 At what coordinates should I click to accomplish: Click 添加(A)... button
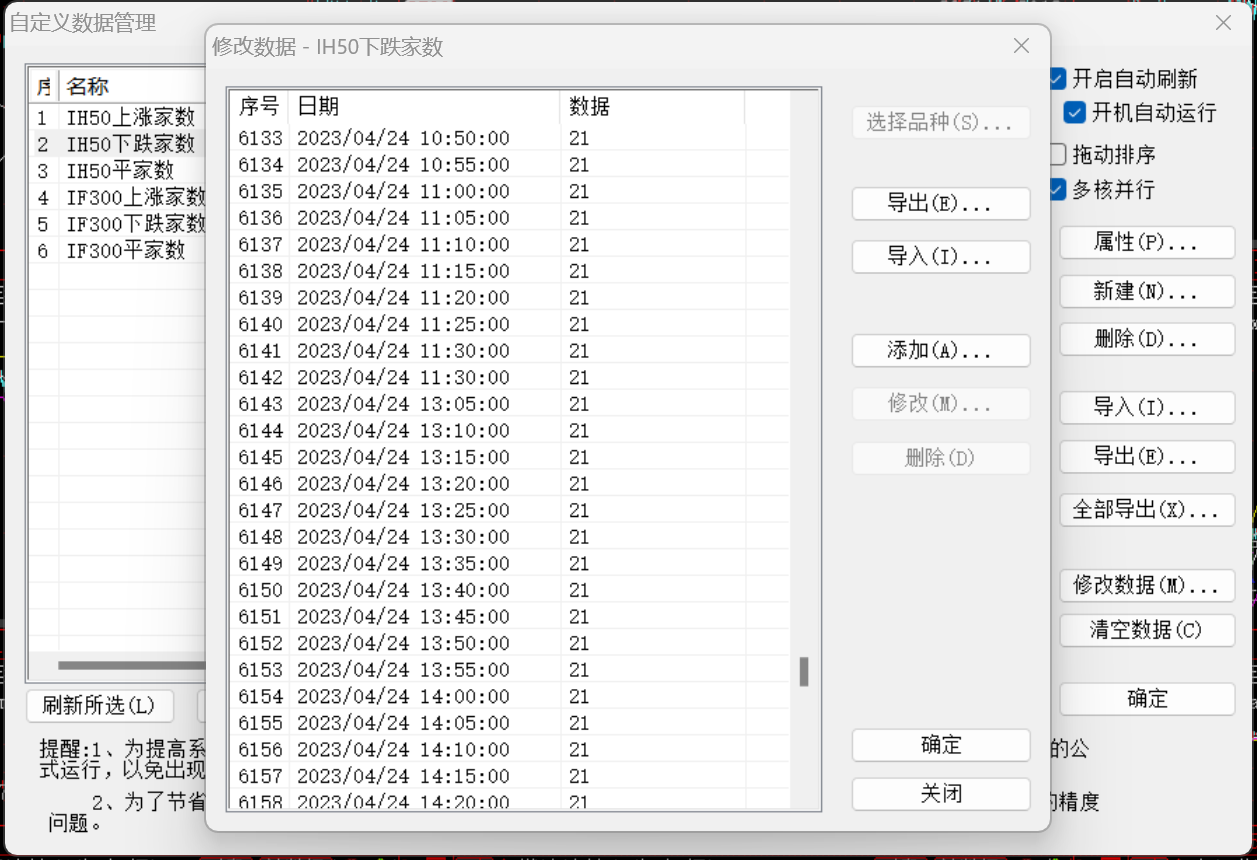(x=941, y=351)
